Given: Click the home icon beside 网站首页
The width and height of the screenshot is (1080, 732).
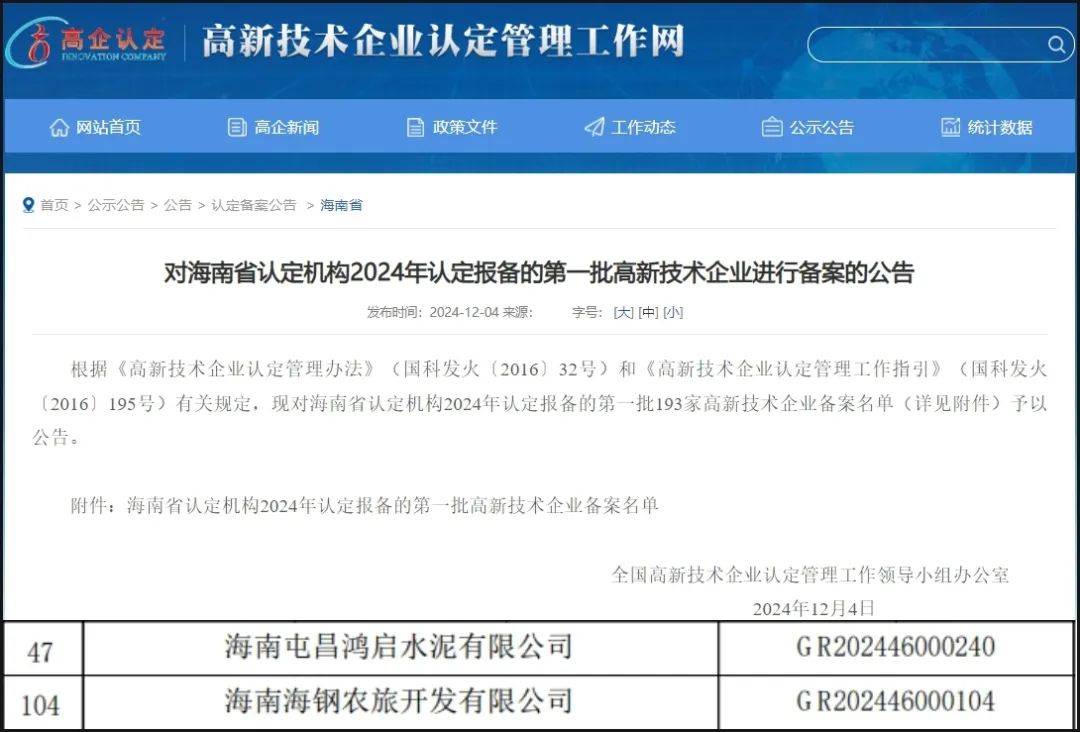Looking at the screenshot, I should tap(59, 127).
